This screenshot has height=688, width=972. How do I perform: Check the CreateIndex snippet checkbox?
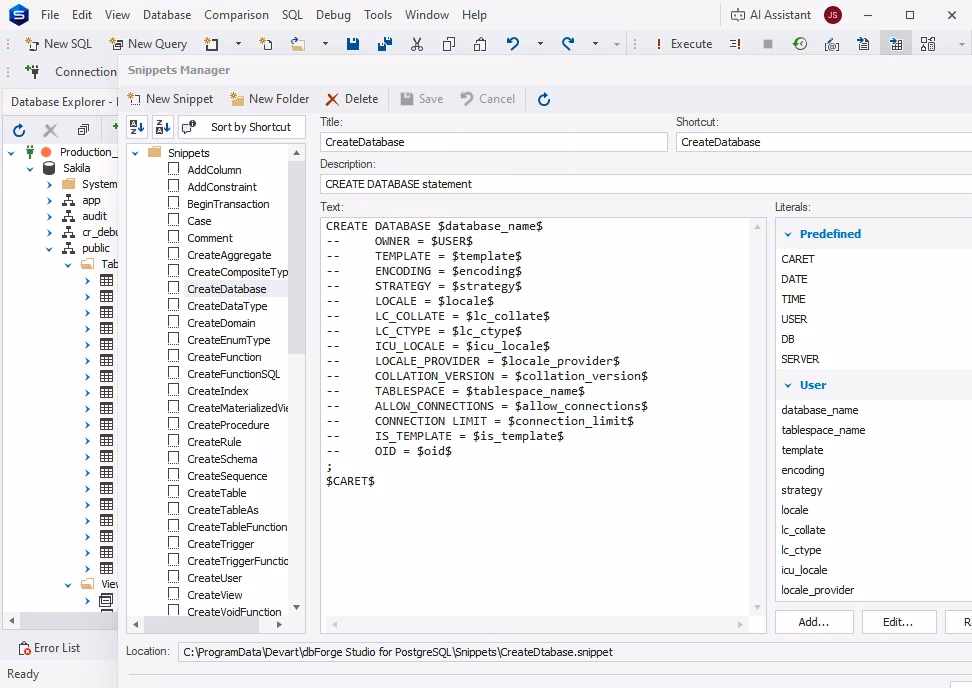(174, 390)
